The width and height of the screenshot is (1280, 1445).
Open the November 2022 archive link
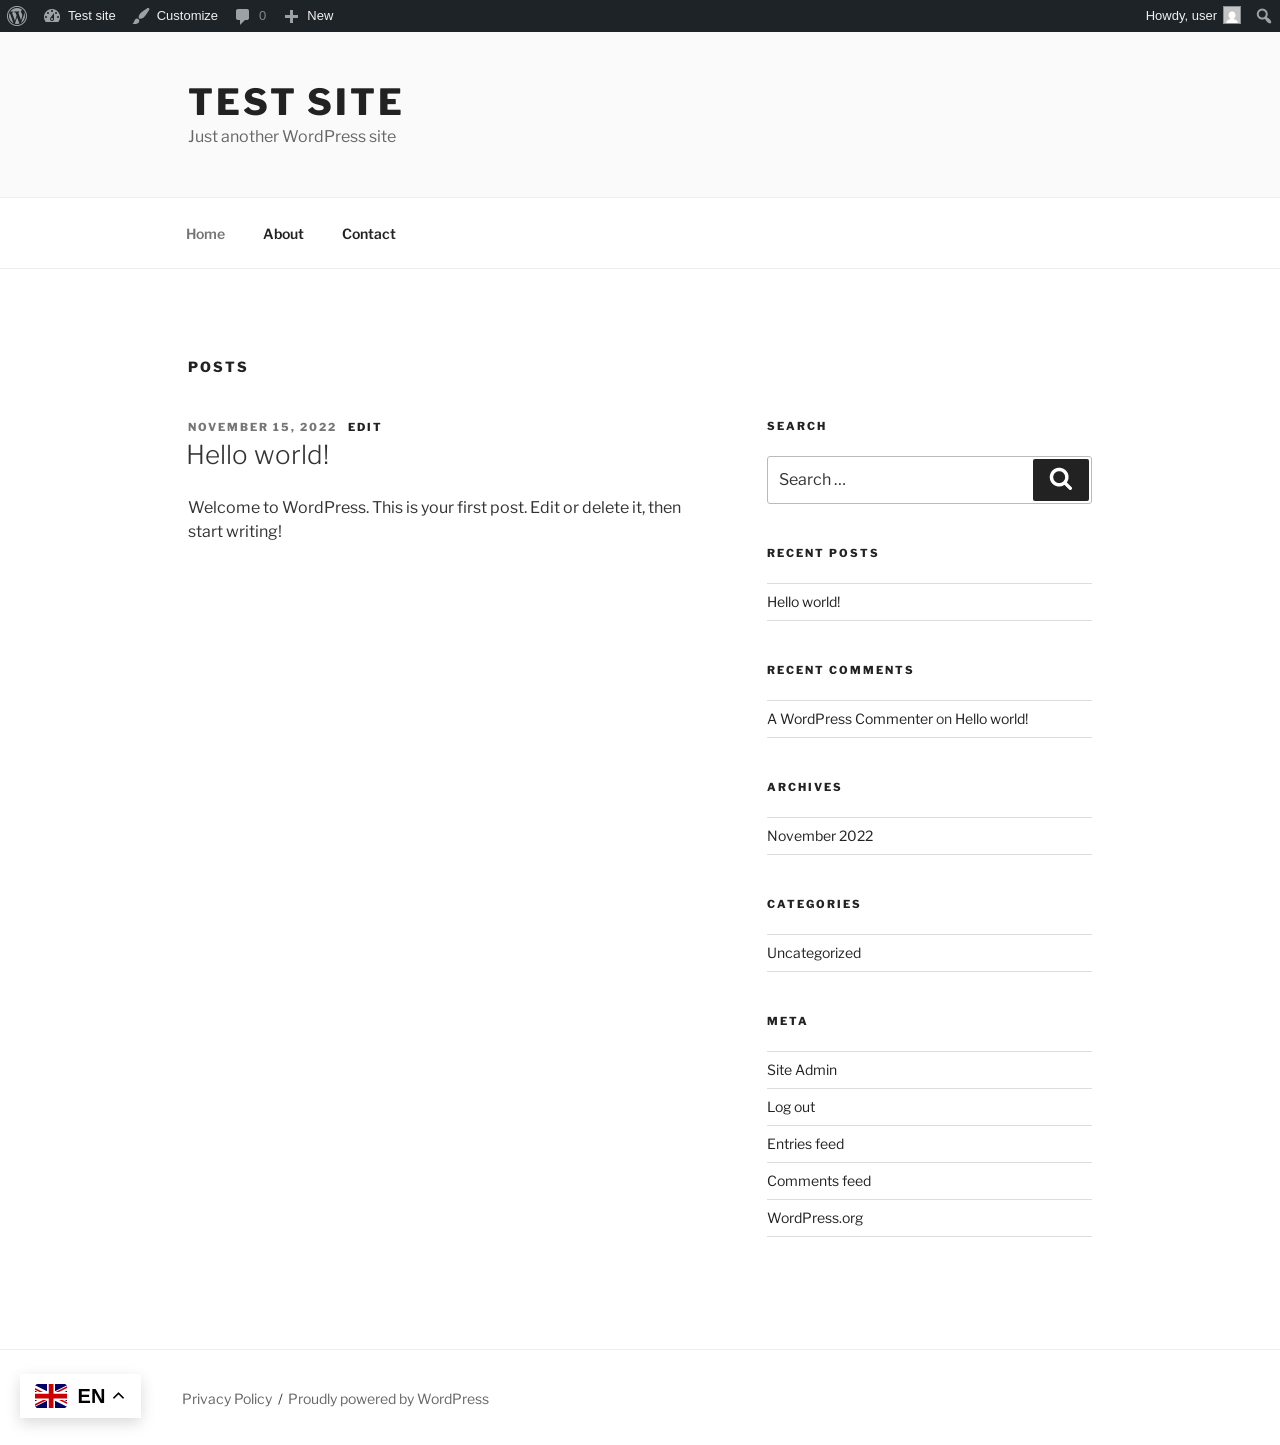820,836
